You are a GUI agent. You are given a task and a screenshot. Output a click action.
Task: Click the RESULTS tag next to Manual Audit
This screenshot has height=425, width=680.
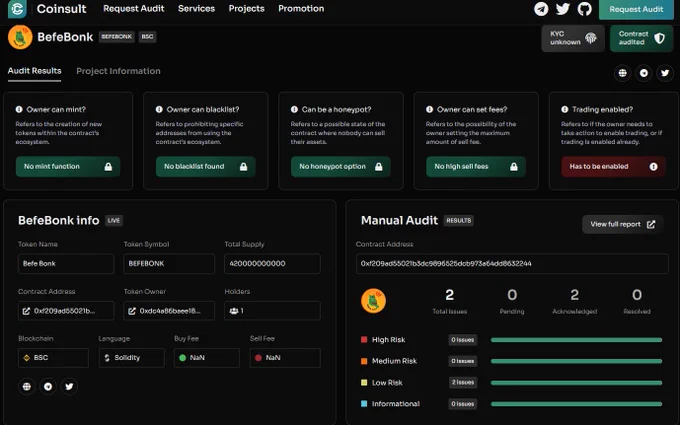pyautogui.click(x=459, y=221)
